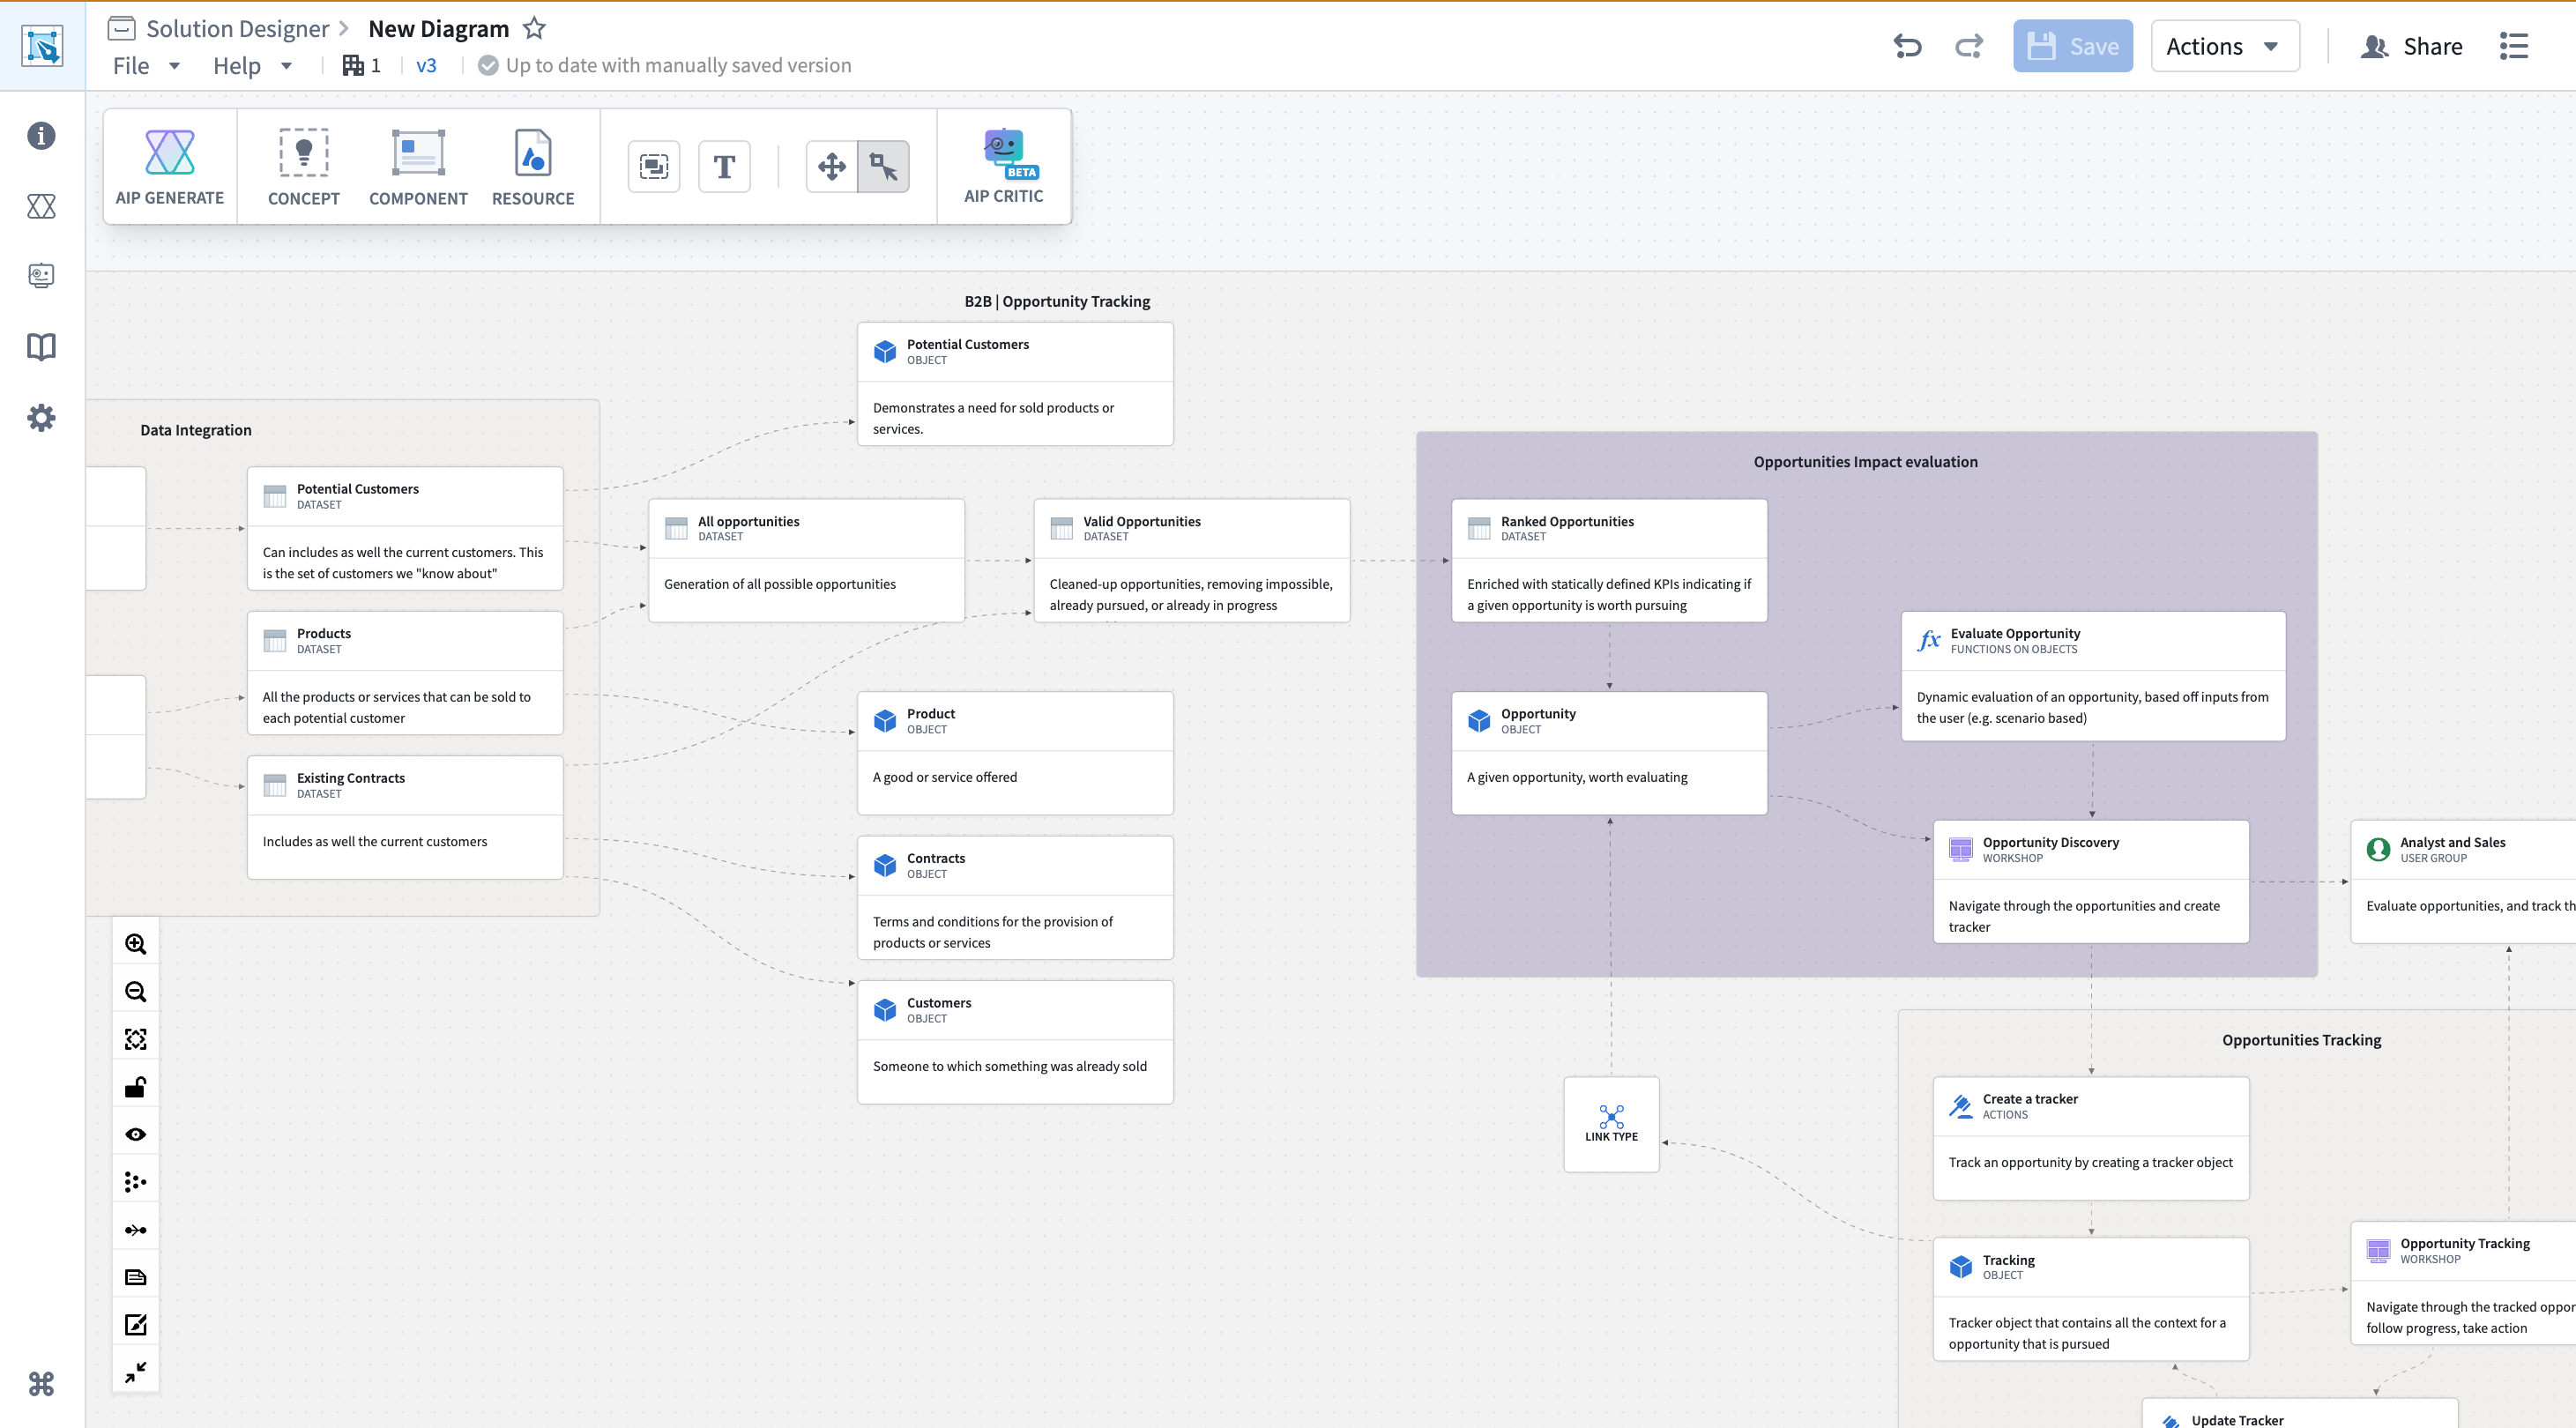Image resolution: width=2576 pixels, height=1428 pixels.
Task: Select the Potential Customers dataset node
Action: click(x=405, y=528)
